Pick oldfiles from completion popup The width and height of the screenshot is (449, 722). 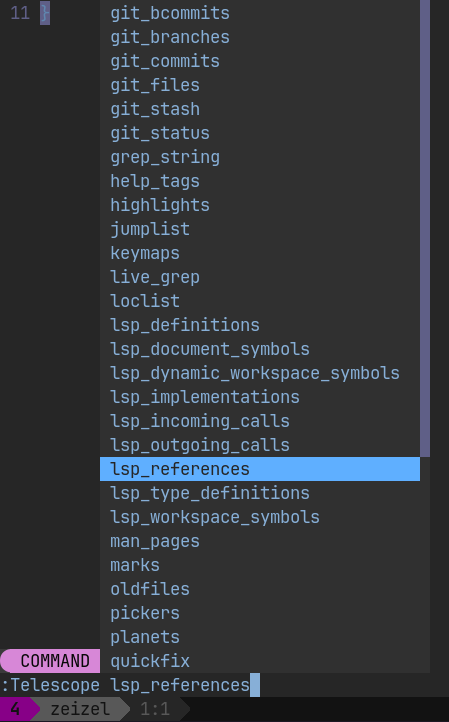pos(260,589)
